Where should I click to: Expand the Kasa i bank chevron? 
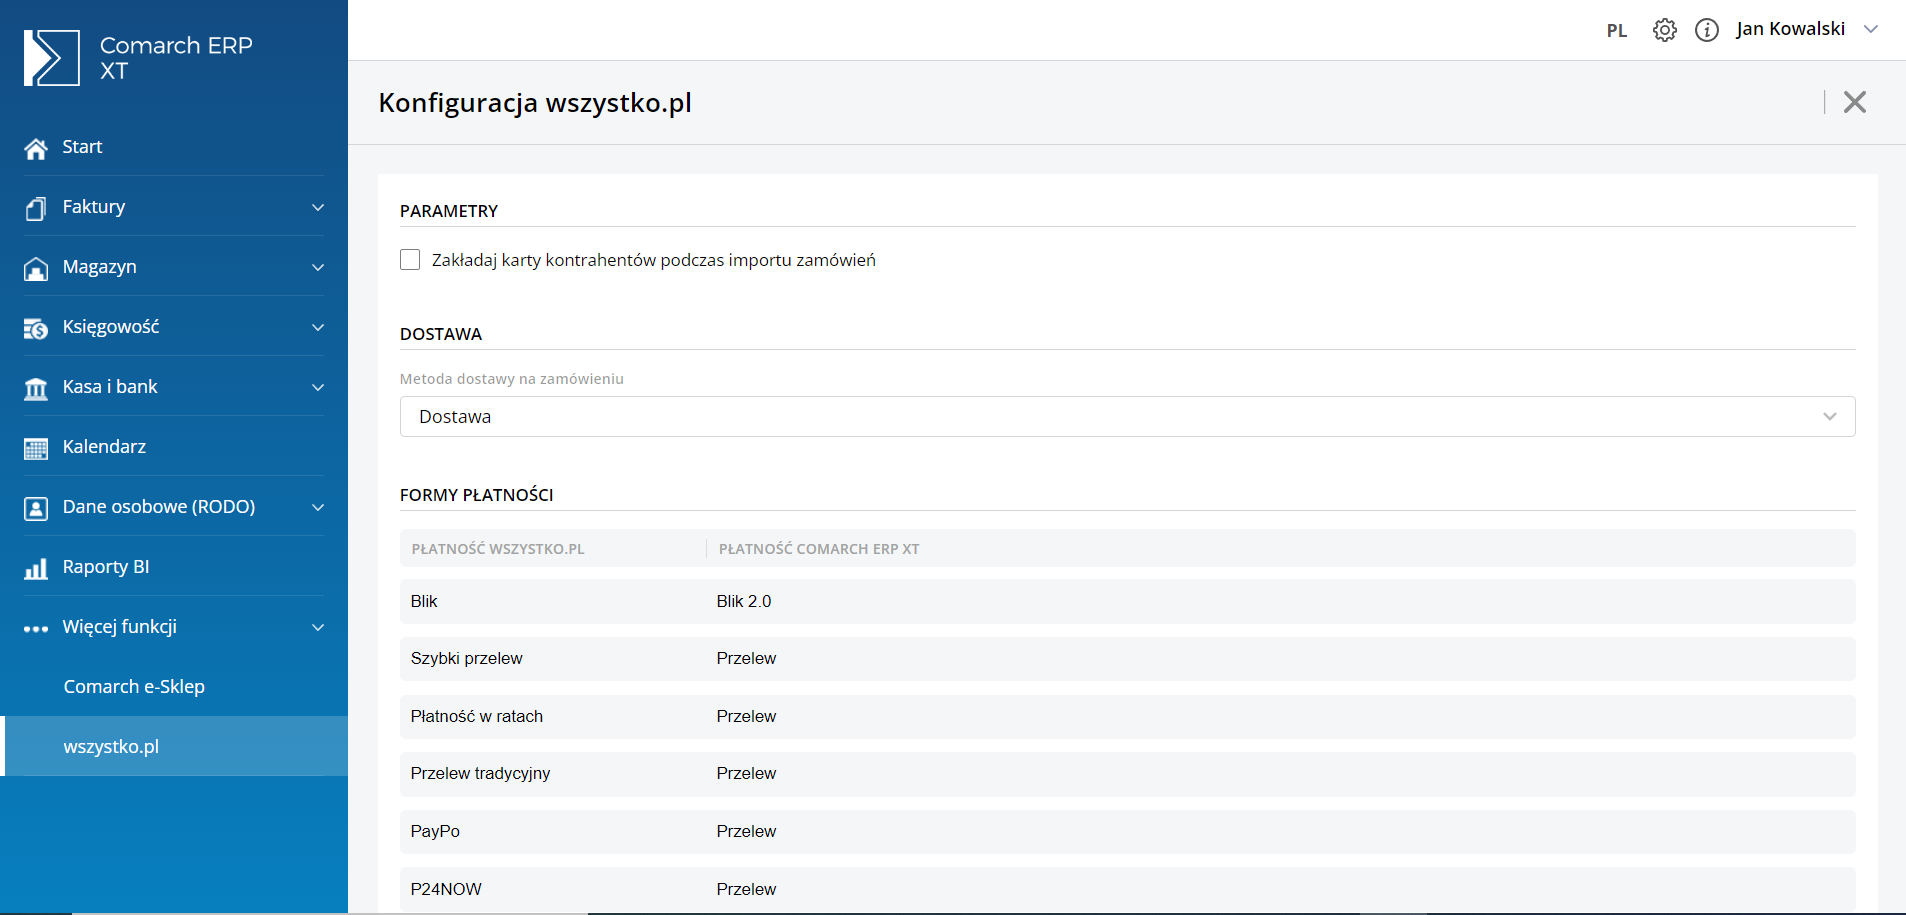click(x=318, y=387)
